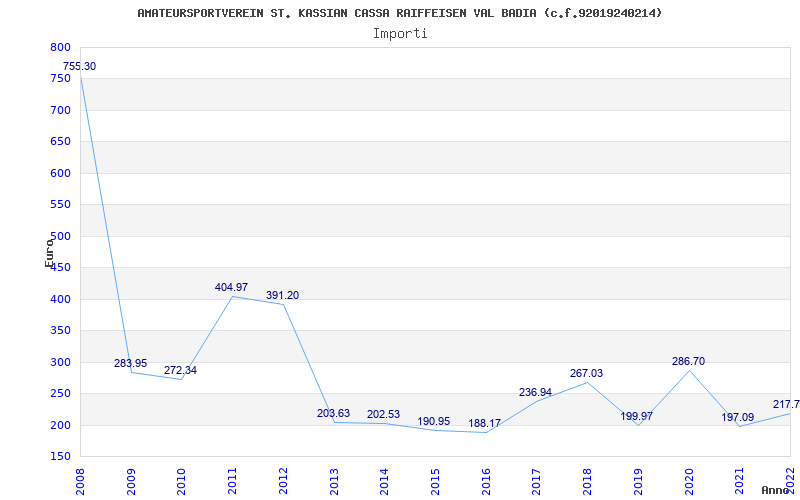Click the y-axis tick label 300
800x500 pixels.
click(60, 362)
